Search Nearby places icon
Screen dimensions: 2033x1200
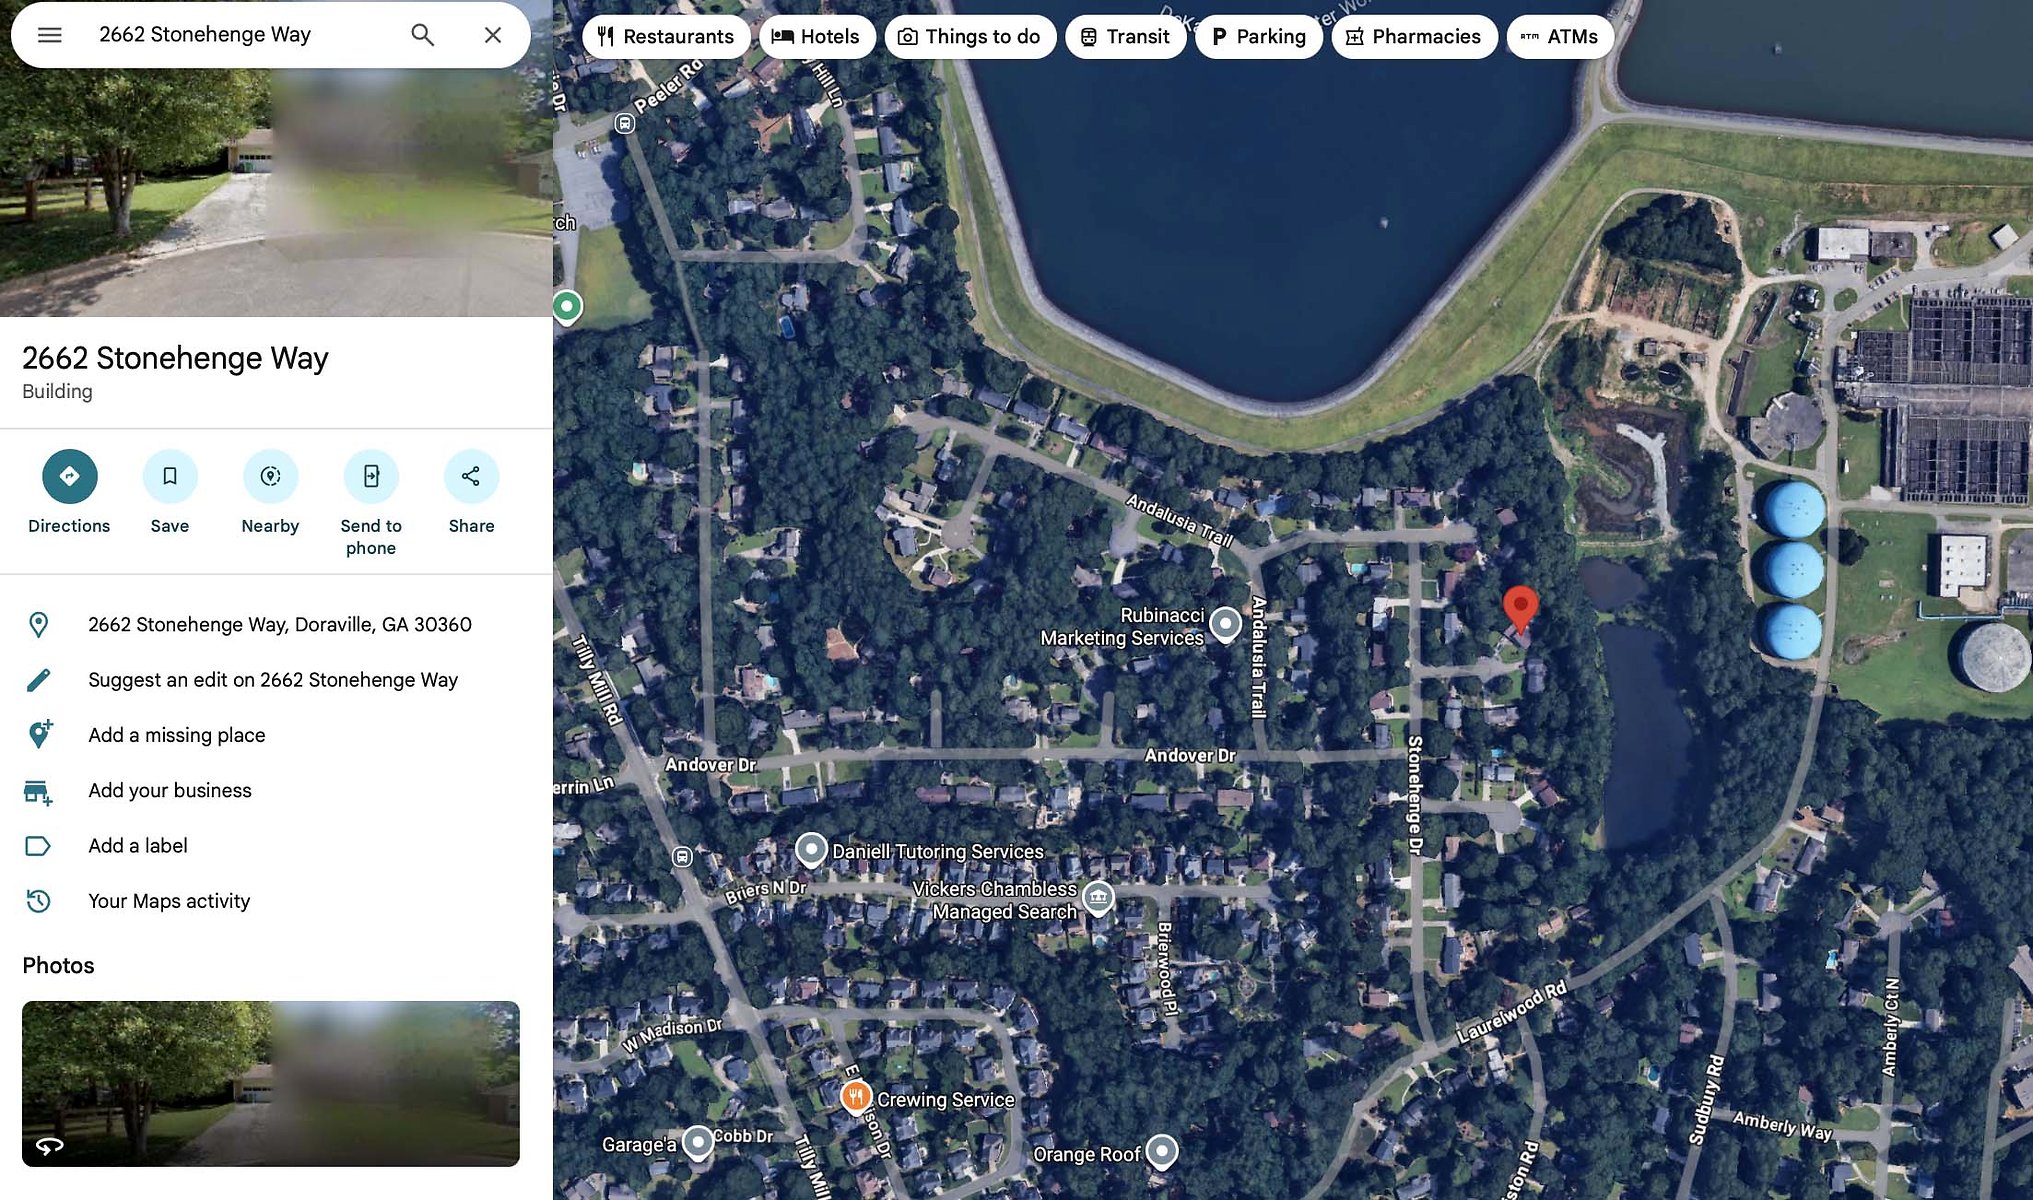[x=270, y=476]
